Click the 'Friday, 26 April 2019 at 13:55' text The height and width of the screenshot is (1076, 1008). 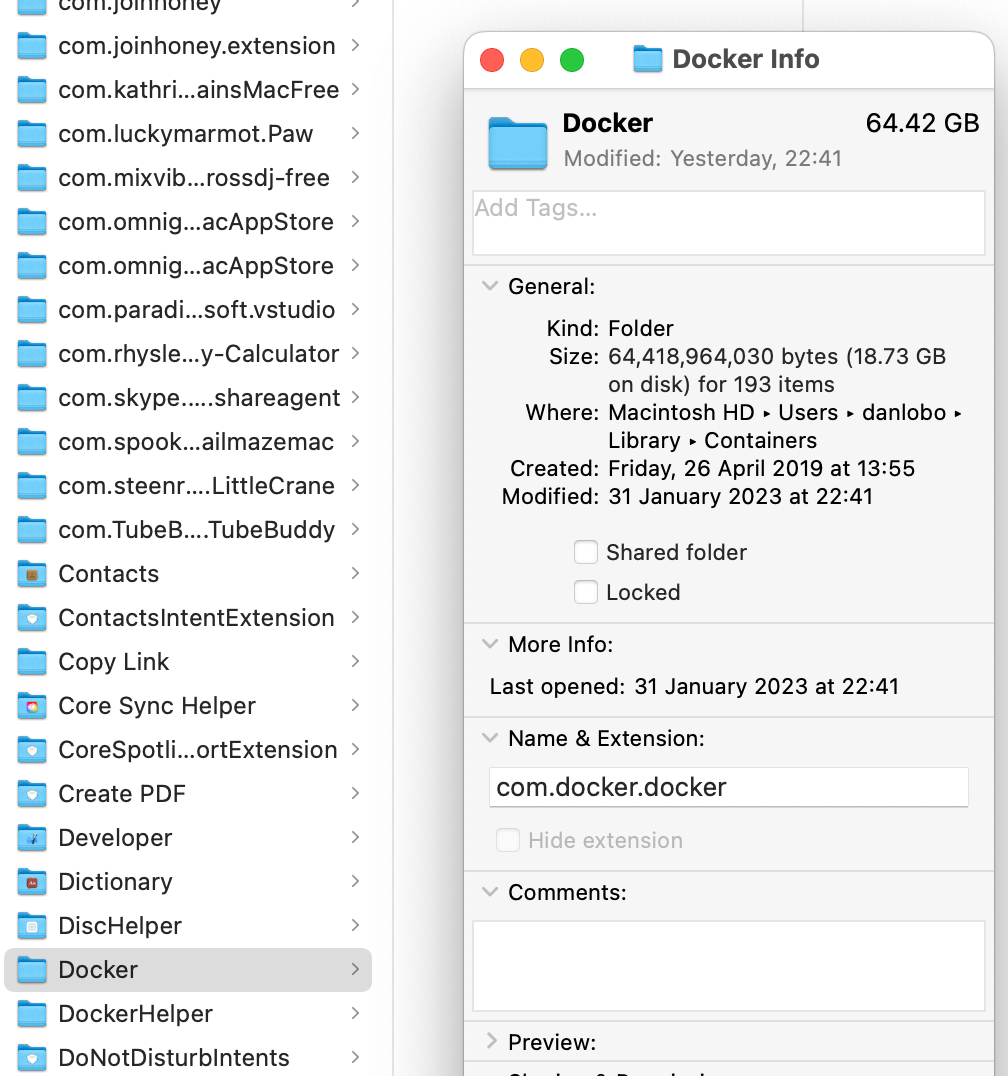coord(762,469)
